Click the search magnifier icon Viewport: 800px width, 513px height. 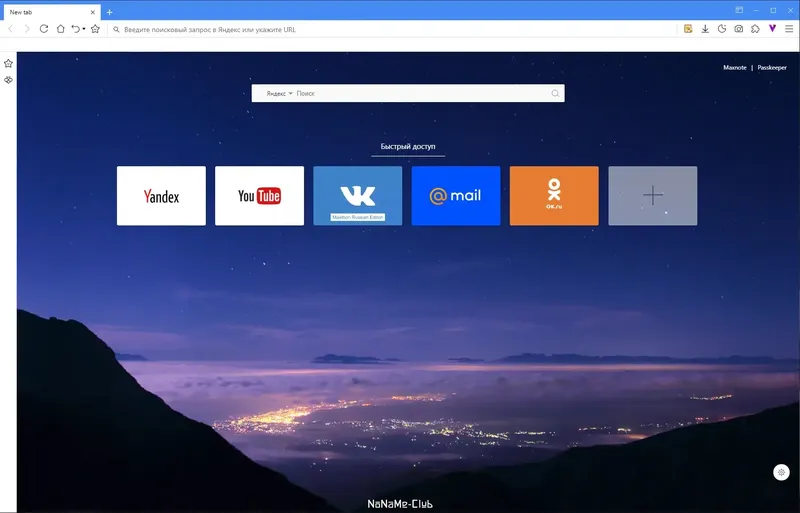coord(555,93)
